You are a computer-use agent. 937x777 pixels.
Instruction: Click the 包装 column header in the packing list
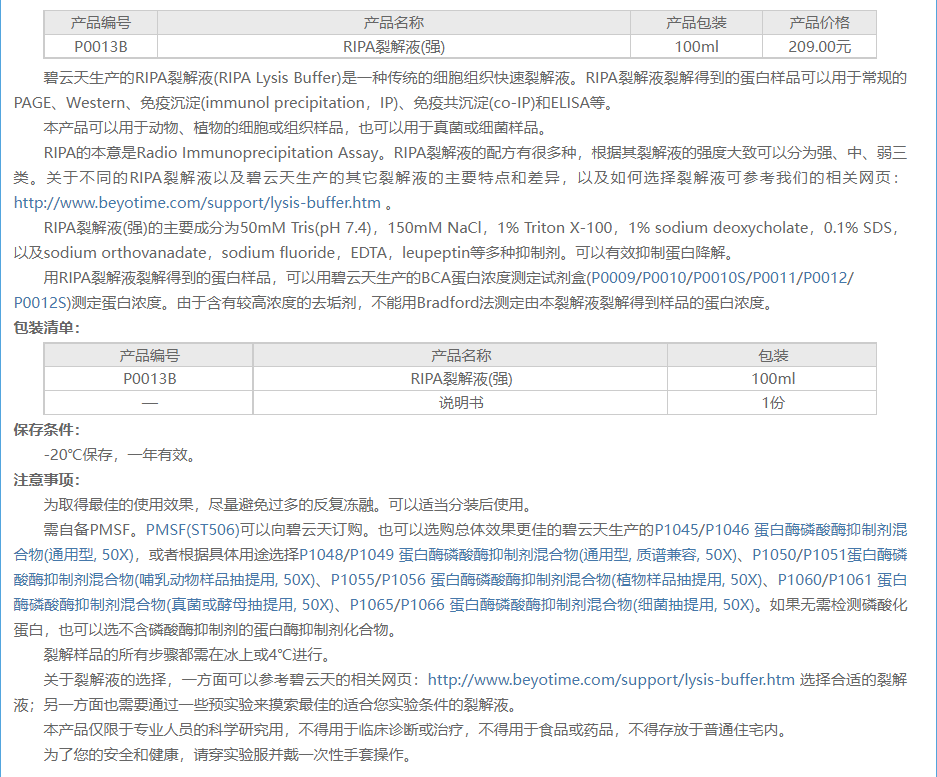click(773, 356)
